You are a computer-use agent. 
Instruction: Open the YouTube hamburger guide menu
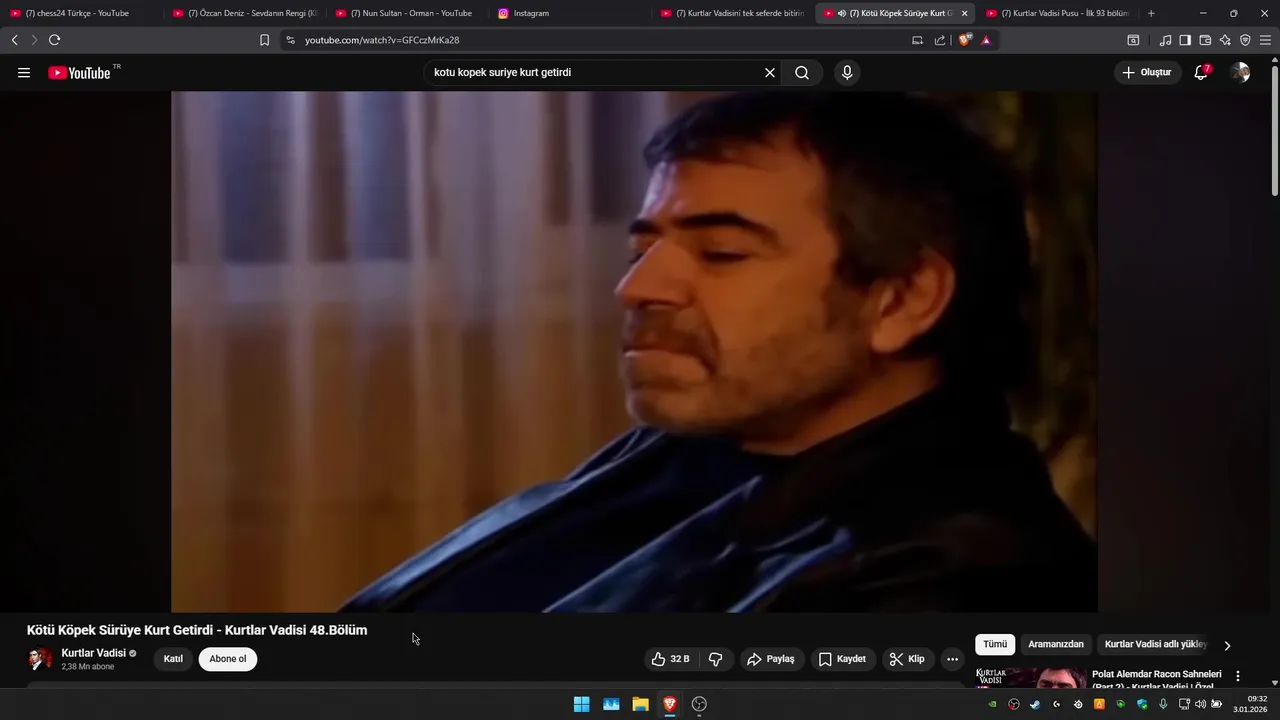(x=24, y=73)
